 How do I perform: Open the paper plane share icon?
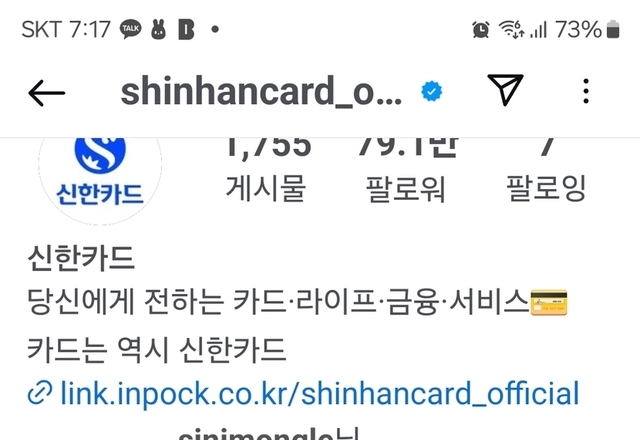[505, 90]
